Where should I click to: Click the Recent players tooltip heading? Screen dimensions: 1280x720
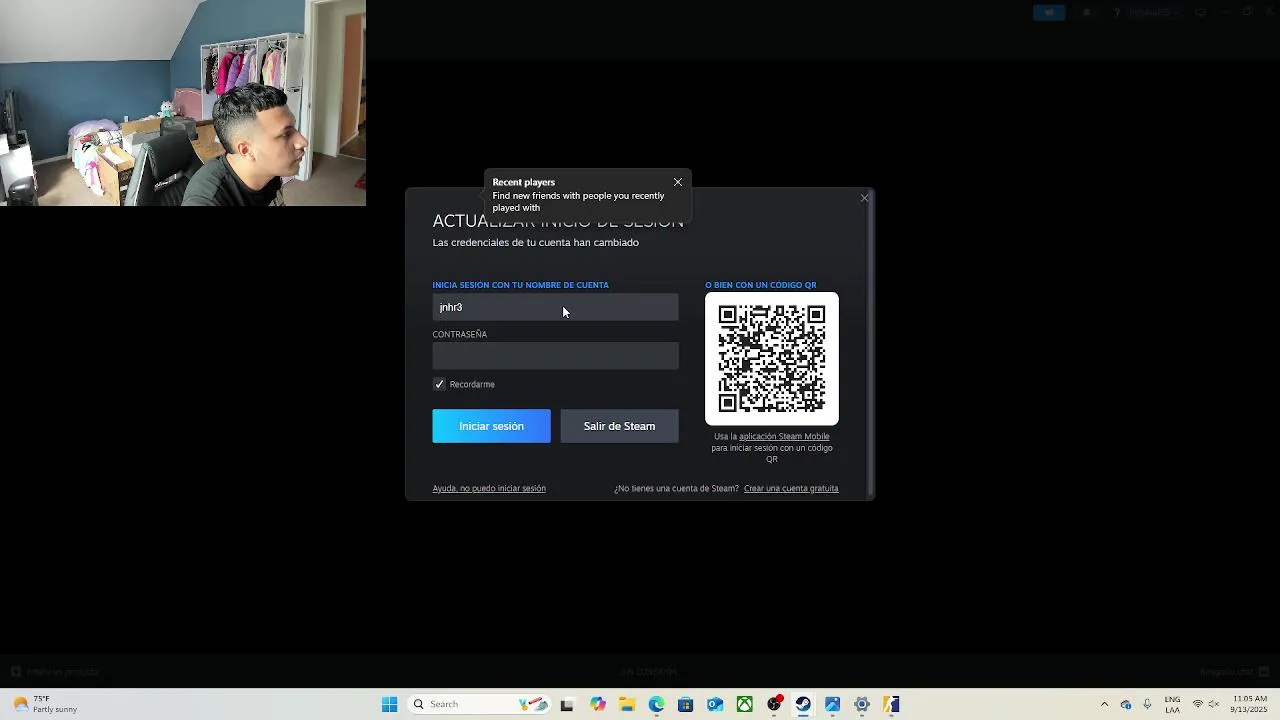pos(524,182)
